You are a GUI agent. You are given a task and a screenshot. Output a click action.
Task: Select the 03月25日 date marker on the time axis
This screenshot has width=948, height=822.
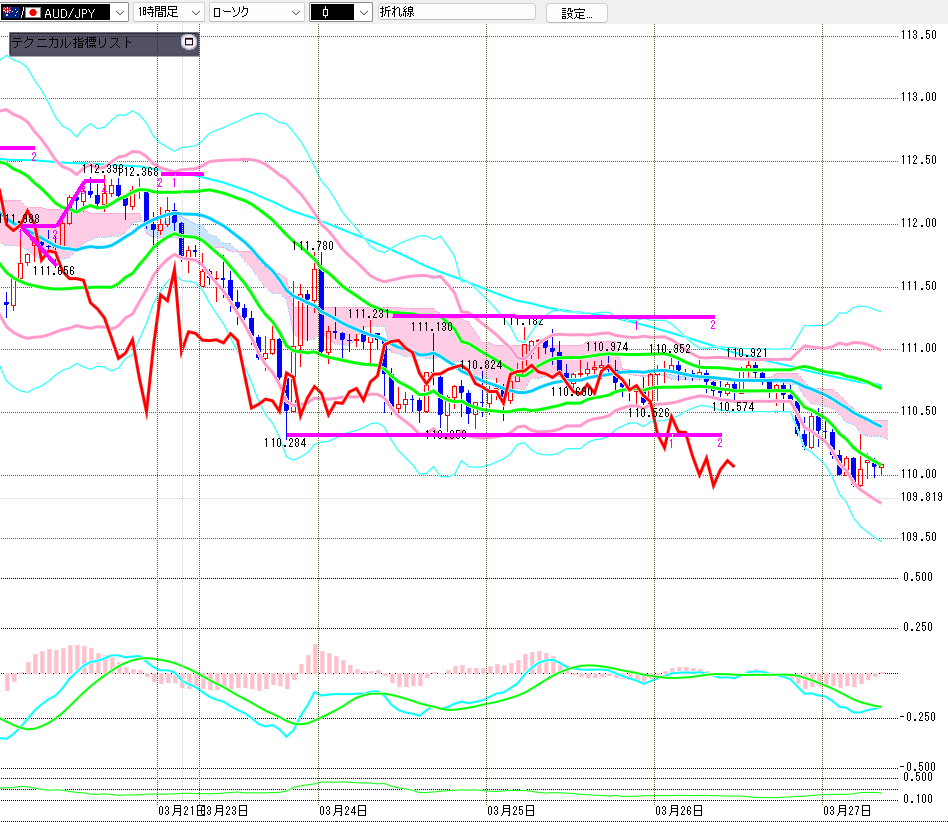click(x=510, y=810)
